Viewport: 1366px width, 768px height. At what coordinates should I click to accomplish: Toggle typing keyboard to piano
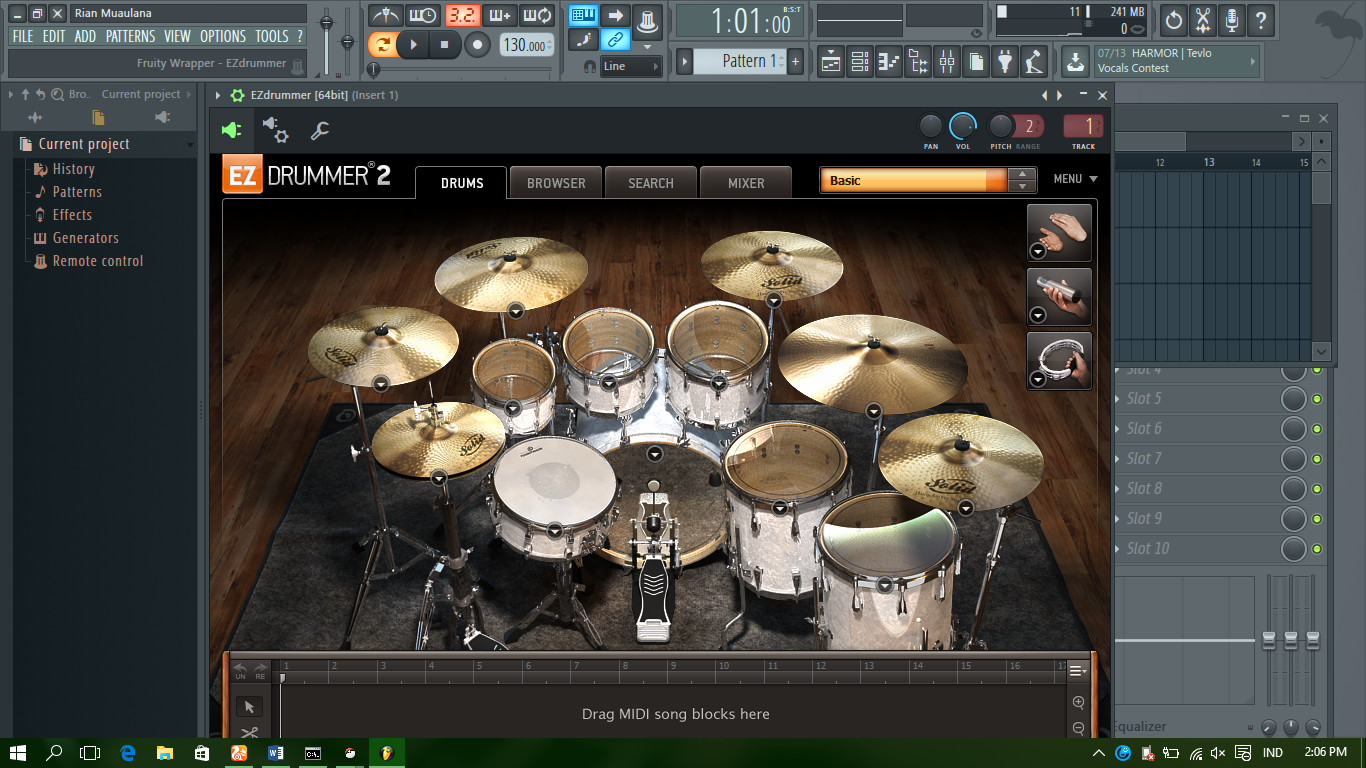tap(584, 16)
